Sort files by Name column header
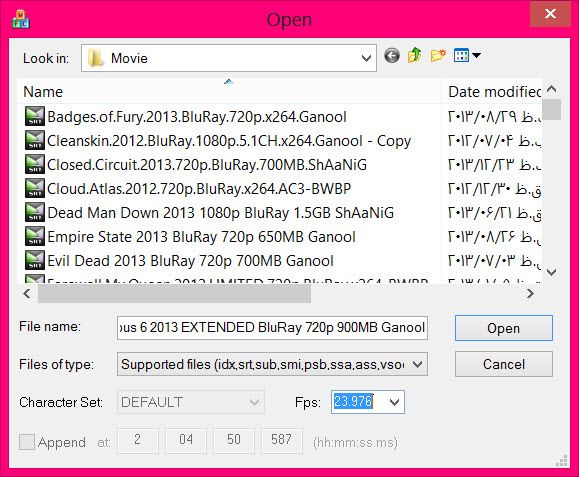 click(43, 92)
